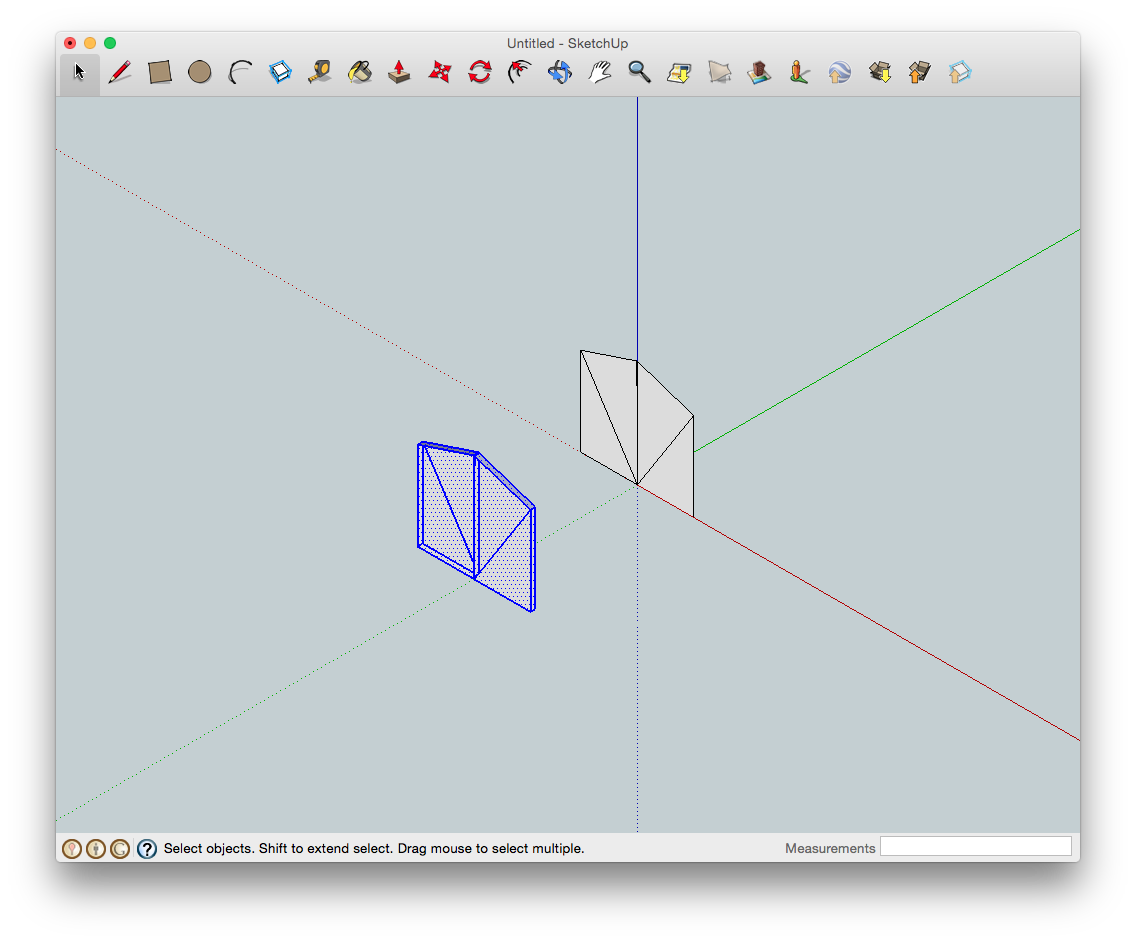Image resolution: width=1136 pixels, height=942 pixels.
Task: Click the Make Component box icon
Action: 280,72
